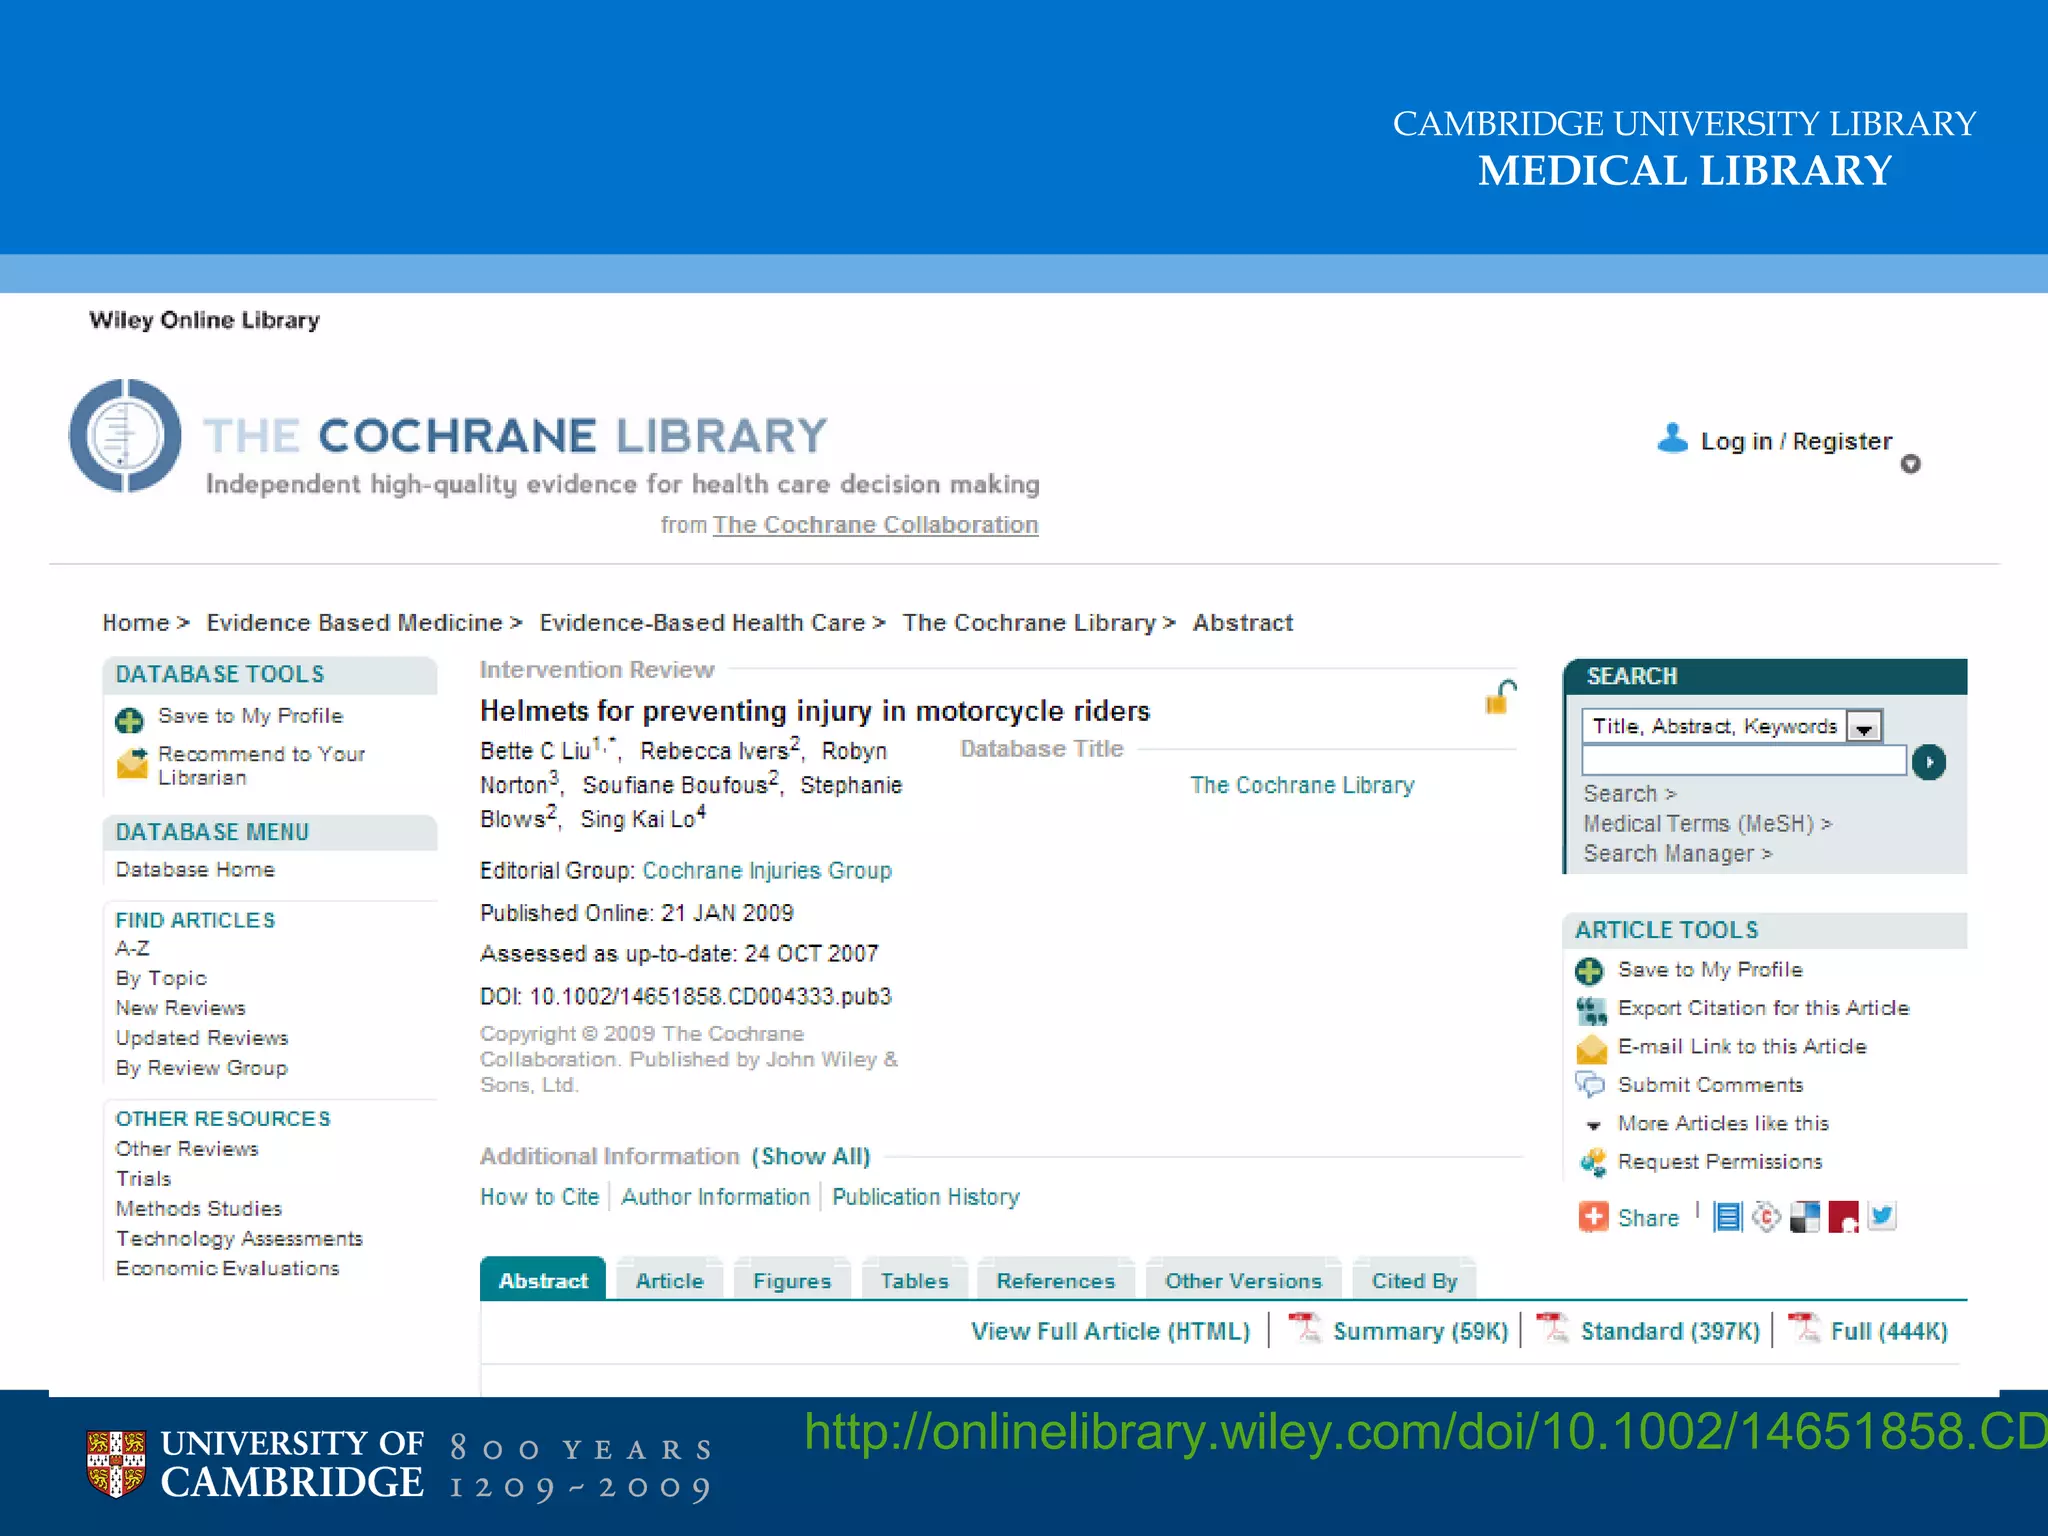Screen dimensions: 2048x1536
Task: Click Evidence-Based Health Care breadcrumb
Action: coord(702,623)
